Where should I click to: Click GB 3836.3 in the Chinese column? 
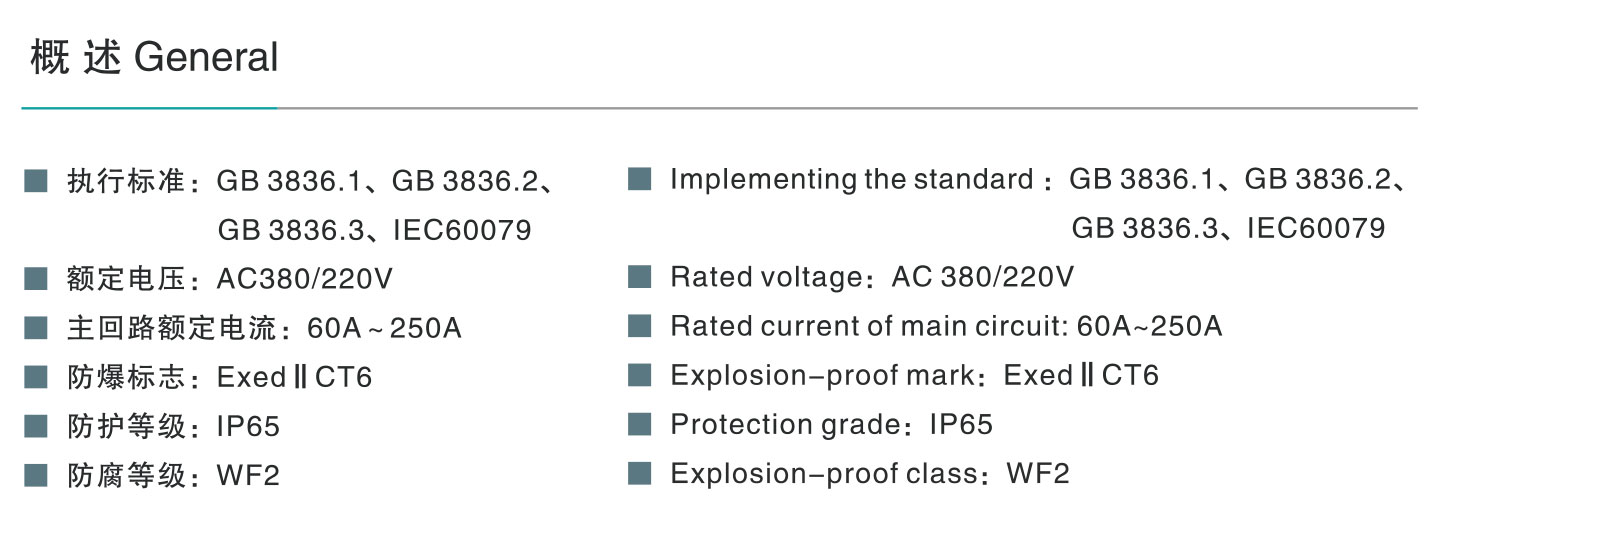pos(291,230)
